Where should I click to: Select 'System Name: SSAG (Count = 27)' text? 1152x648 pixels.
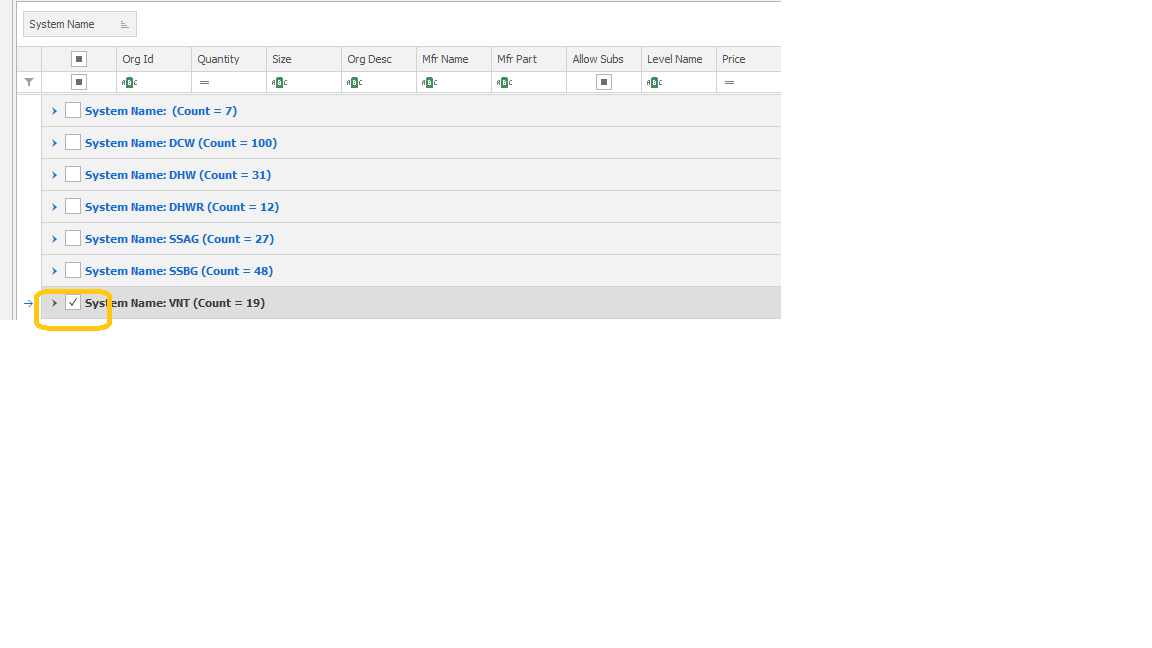coord(179,239)
